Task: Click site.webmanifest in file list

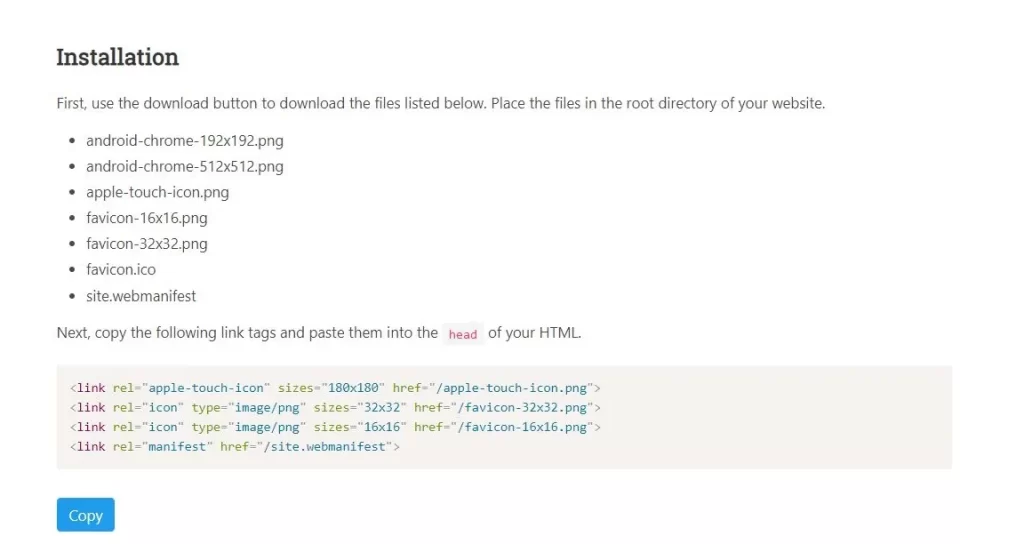Action: pyautogui.click(x=141, y=296)
